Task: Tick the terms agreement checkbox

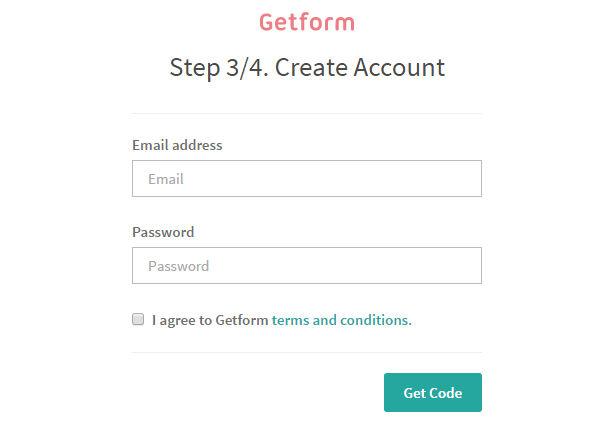Action: coord(138,319)
